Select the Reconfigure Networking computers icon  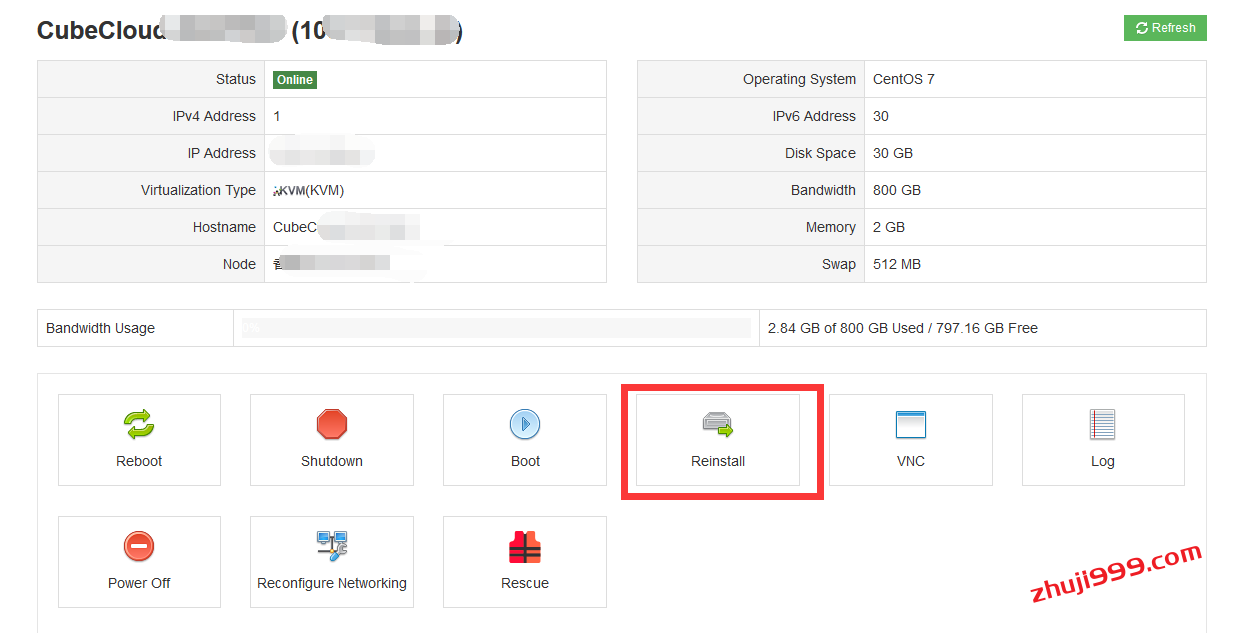331,547
